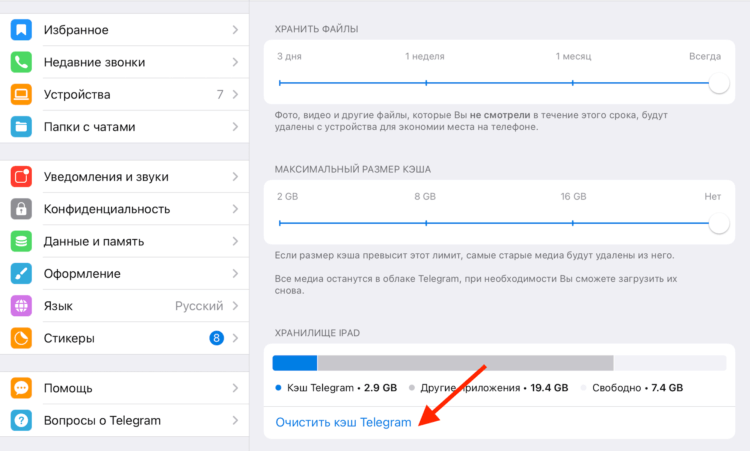The image size is (750, 451).
Task: Click the green phone icon for Недавние звонки
Action: tap(21, 62)
